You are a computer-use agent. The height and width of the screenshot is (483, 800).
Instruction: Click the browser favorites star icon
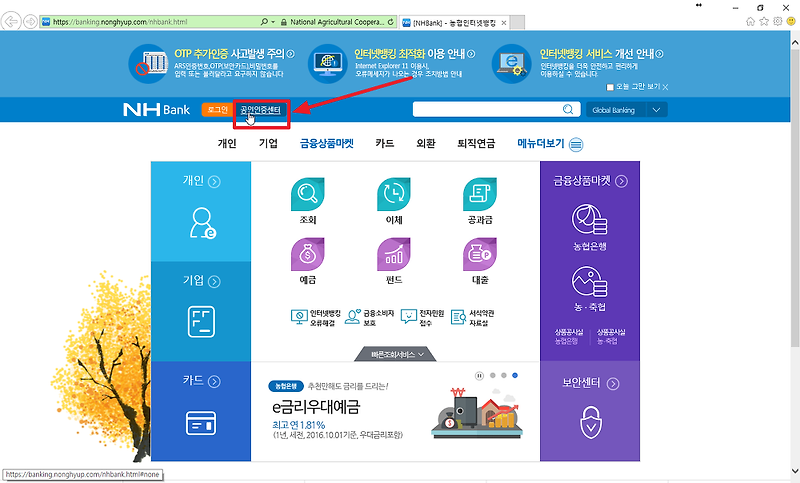pos(764,21)
